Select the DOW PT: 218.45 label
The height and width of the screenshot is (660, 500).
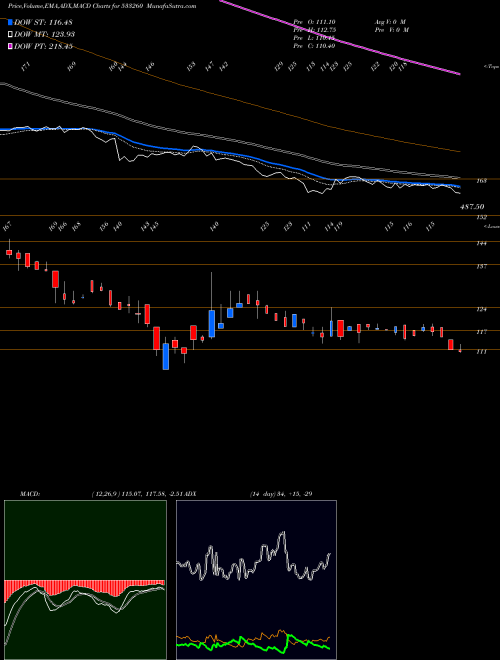43,46
